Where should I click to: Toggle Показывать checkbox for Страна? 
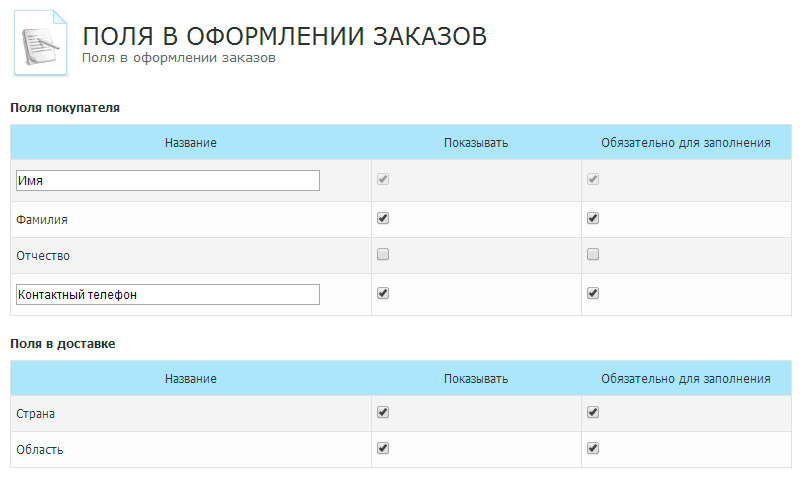click(383, 412)
